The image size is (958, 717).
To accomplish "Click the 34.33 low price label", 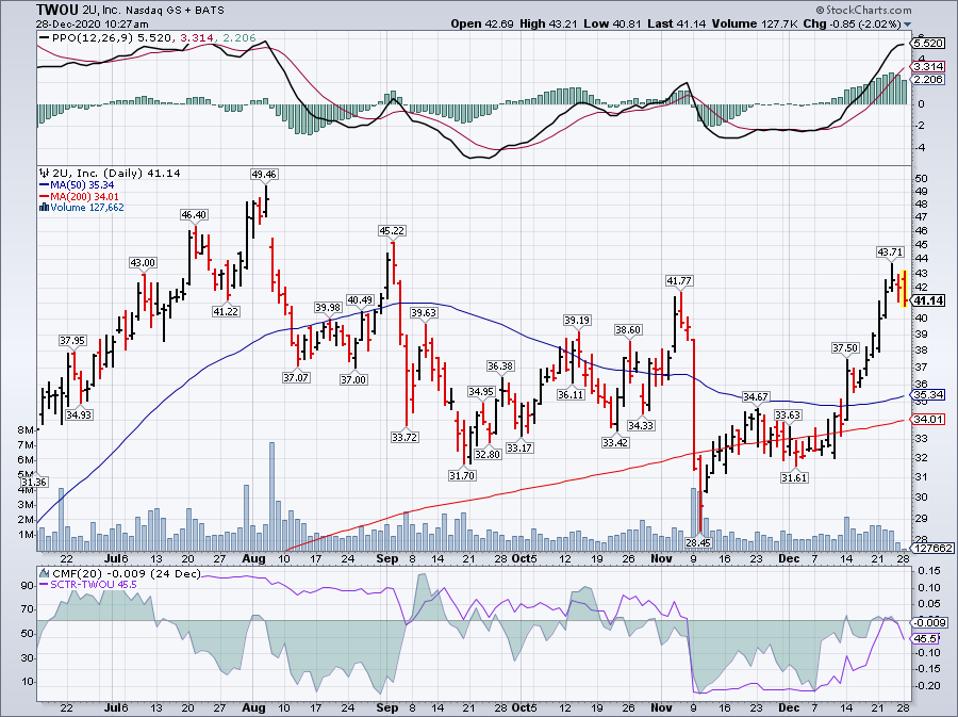I will [x=640, y=425].
